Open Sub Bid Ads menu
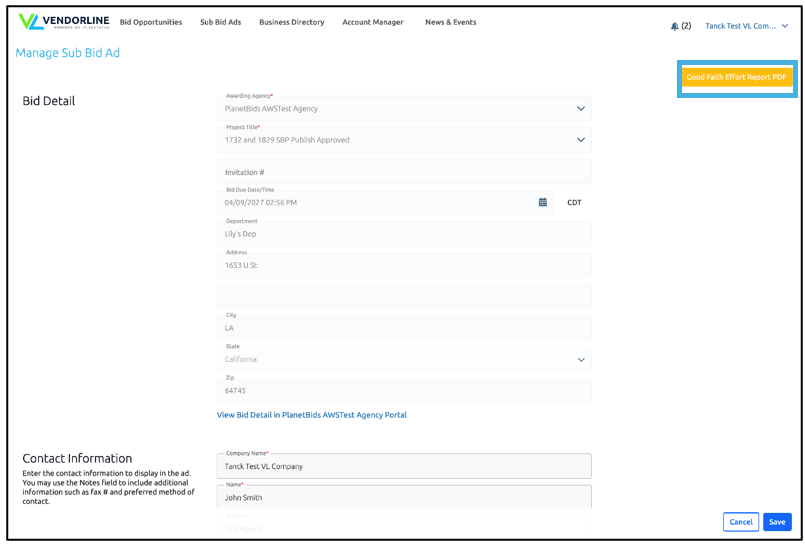The height and width of the screenshot is (547, 805). [x=220, y=22]
